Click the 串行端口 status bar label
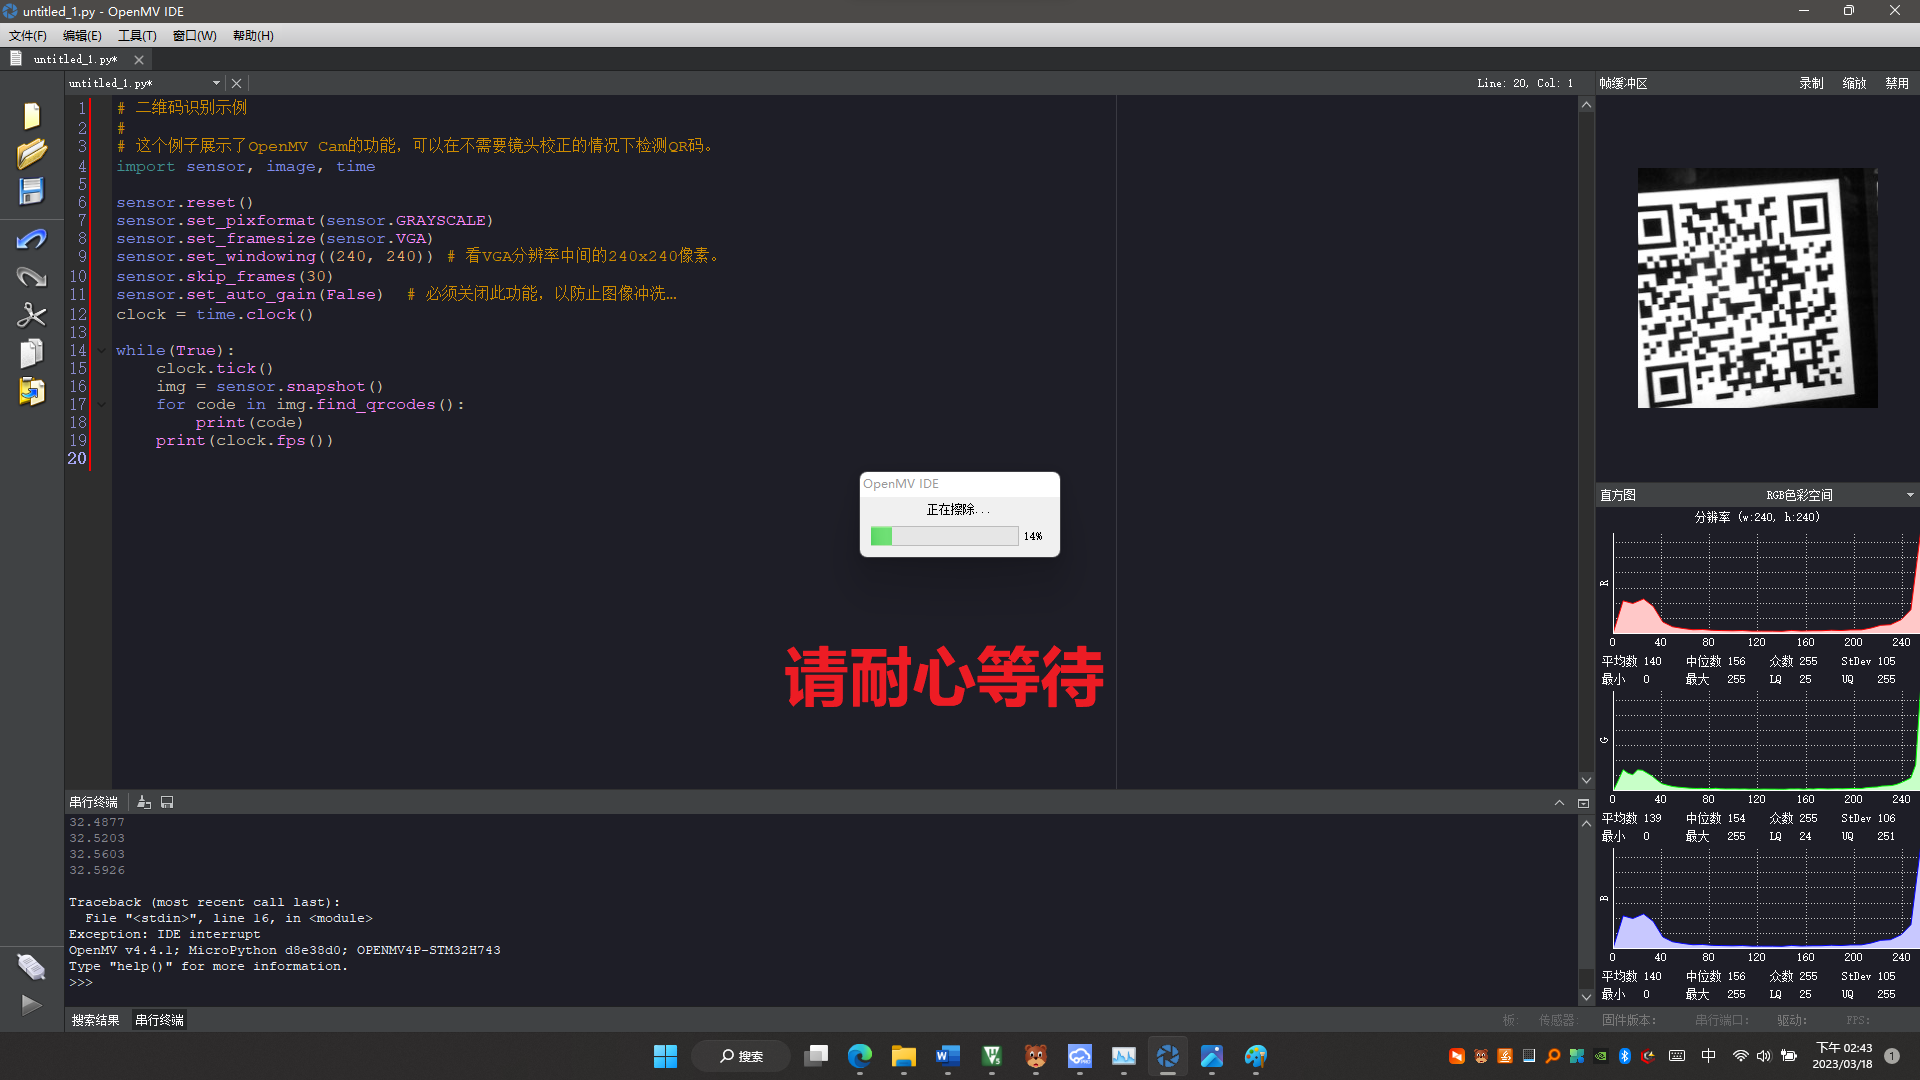This screenshot has width=1920, height=1080. [x=1722, y=1020]
